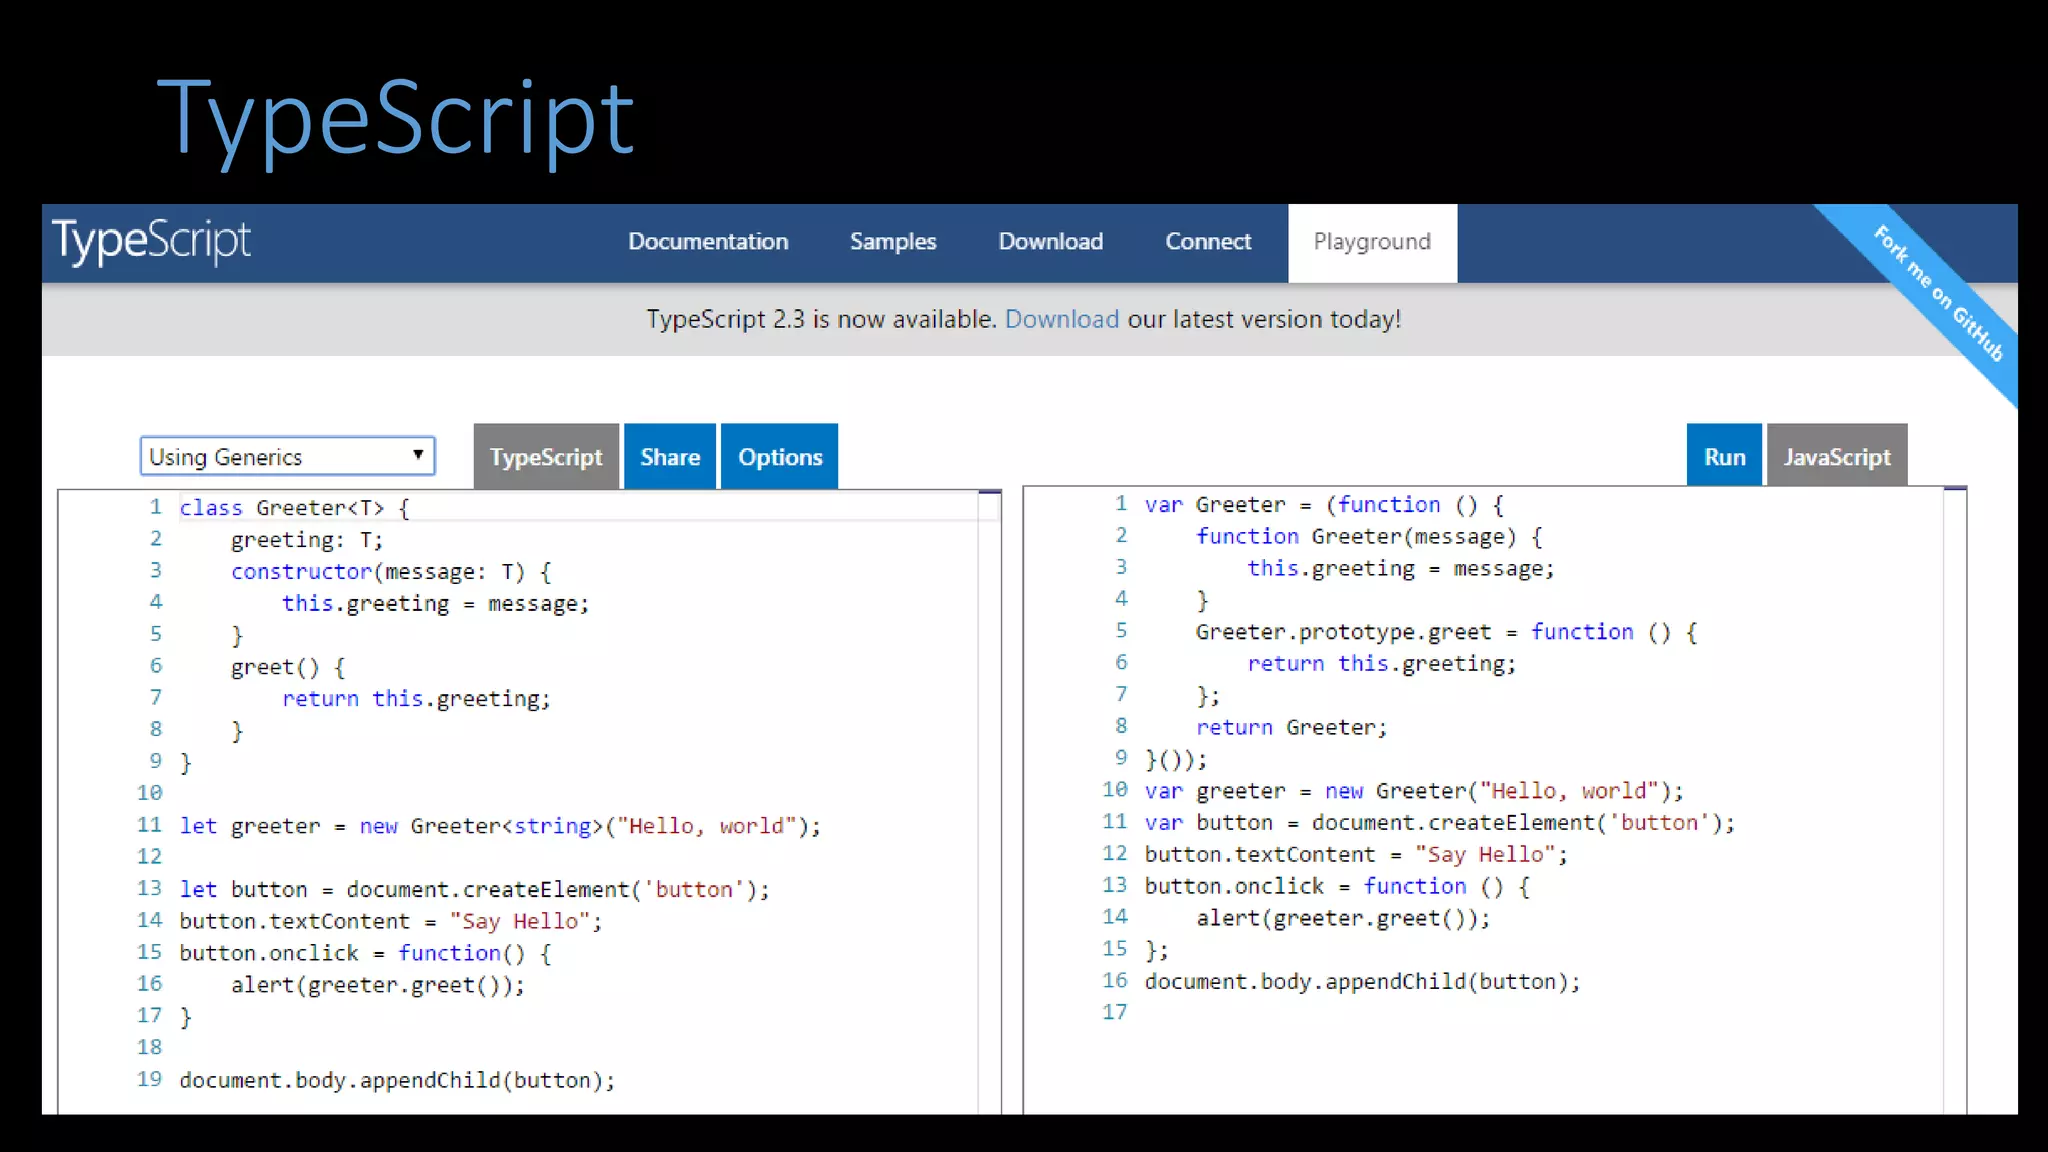Screen dimensions: 2048x1152
Task: Open the Connect page
Action: [1208, 242]
